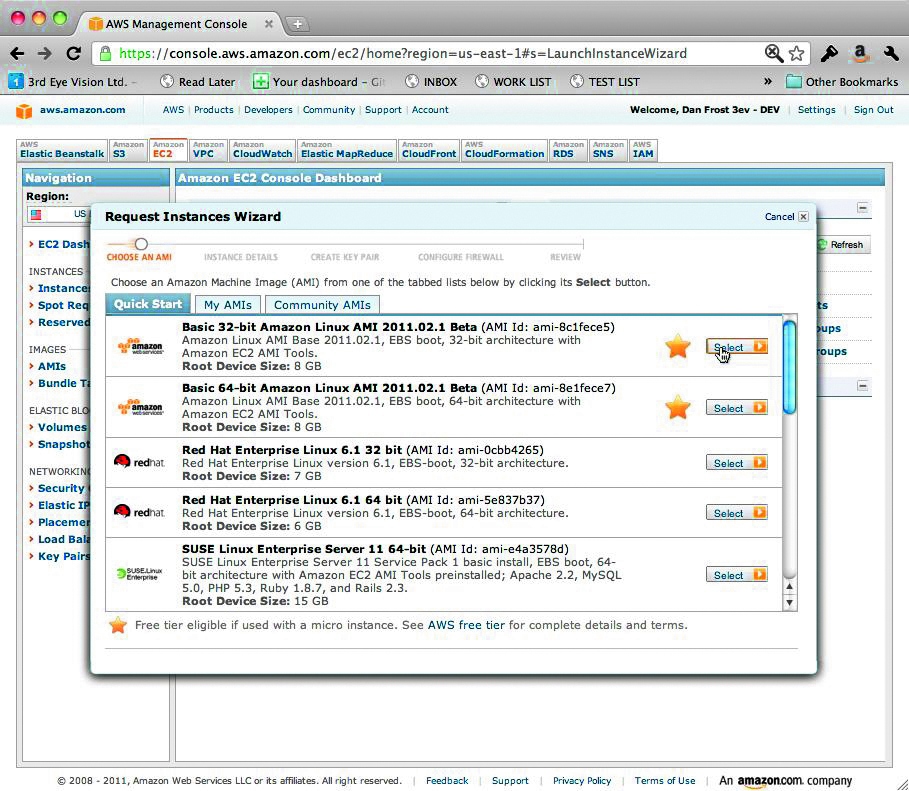Switch to the SNS service tab
This screenshot has width=909, height=791.
tap(608, 150)
